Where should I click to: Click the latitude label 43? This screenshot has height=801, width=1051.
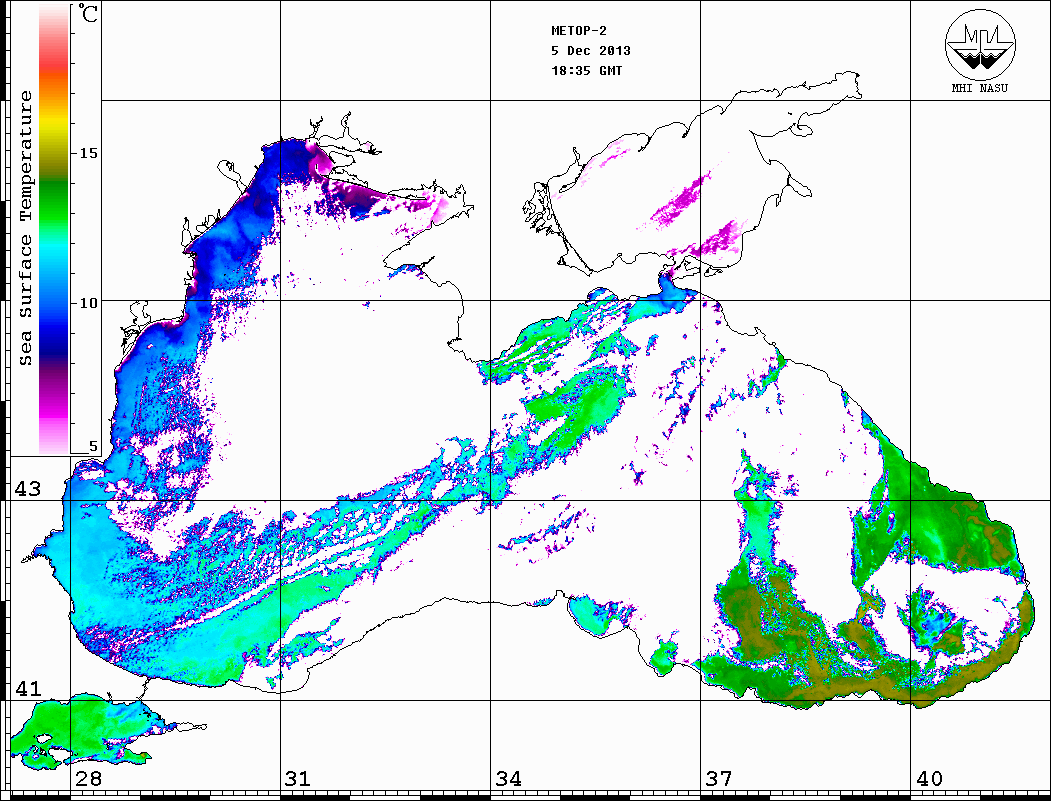(27, 489)
